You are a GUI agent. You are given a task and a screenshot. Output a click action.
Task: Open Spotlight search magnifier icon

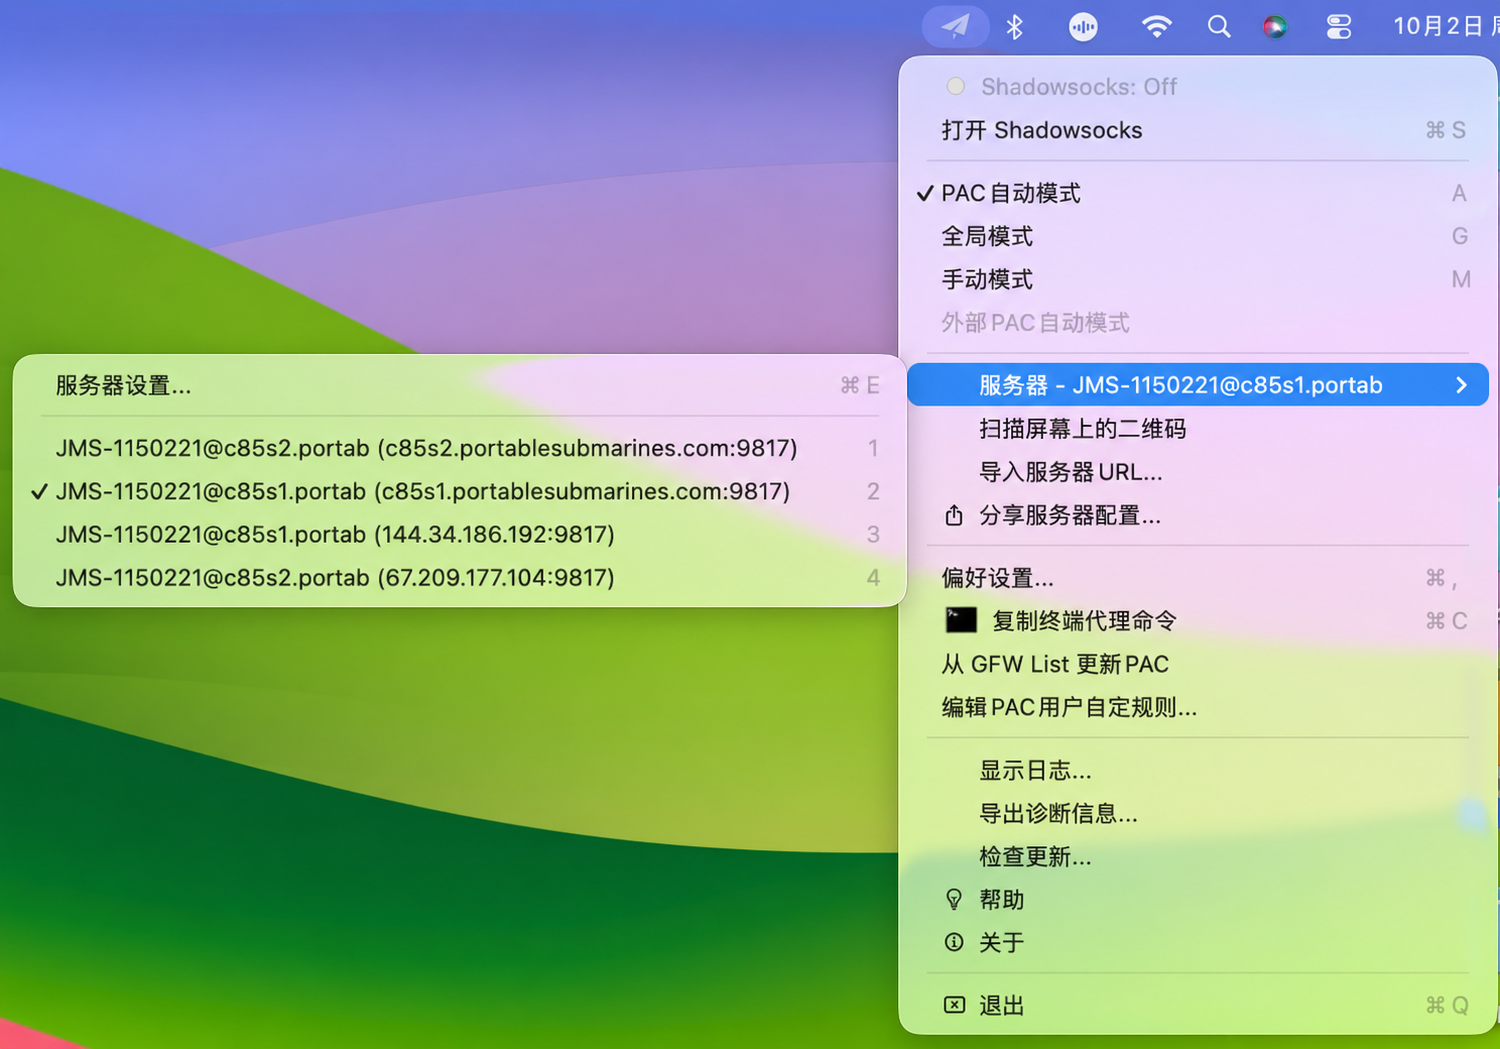pos(1219,27)
